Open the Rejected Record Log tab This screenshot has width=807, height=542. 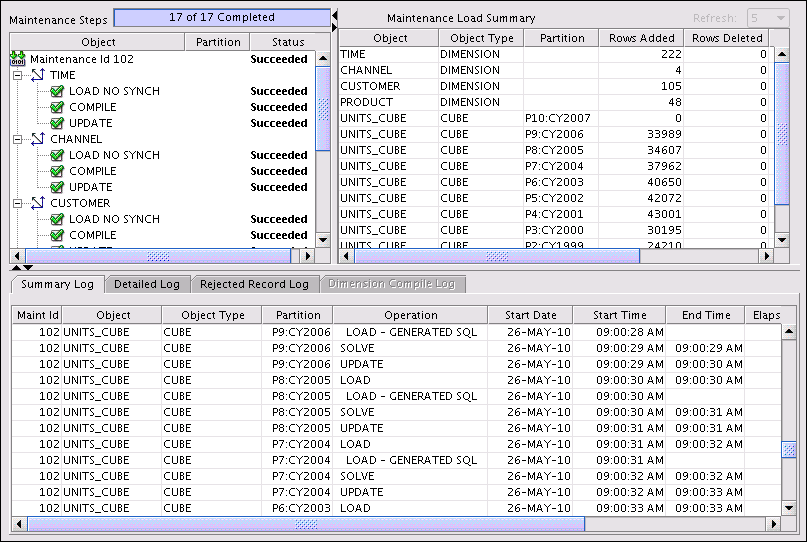254,284
